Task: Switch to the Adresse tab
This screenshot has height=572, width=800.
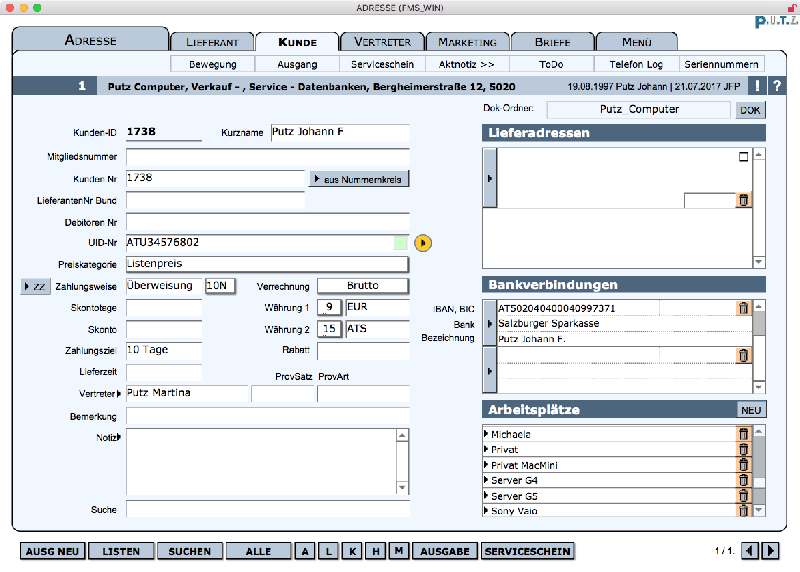Action: [x=90, y=40]
